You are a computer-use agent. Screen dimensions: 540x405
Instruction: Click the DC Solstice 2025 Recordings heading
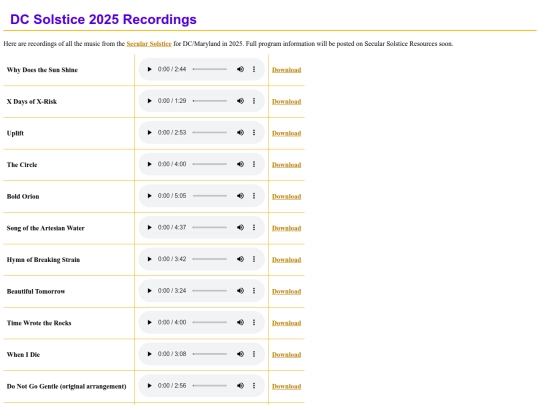pyautogui.click(x=103, y=19)
